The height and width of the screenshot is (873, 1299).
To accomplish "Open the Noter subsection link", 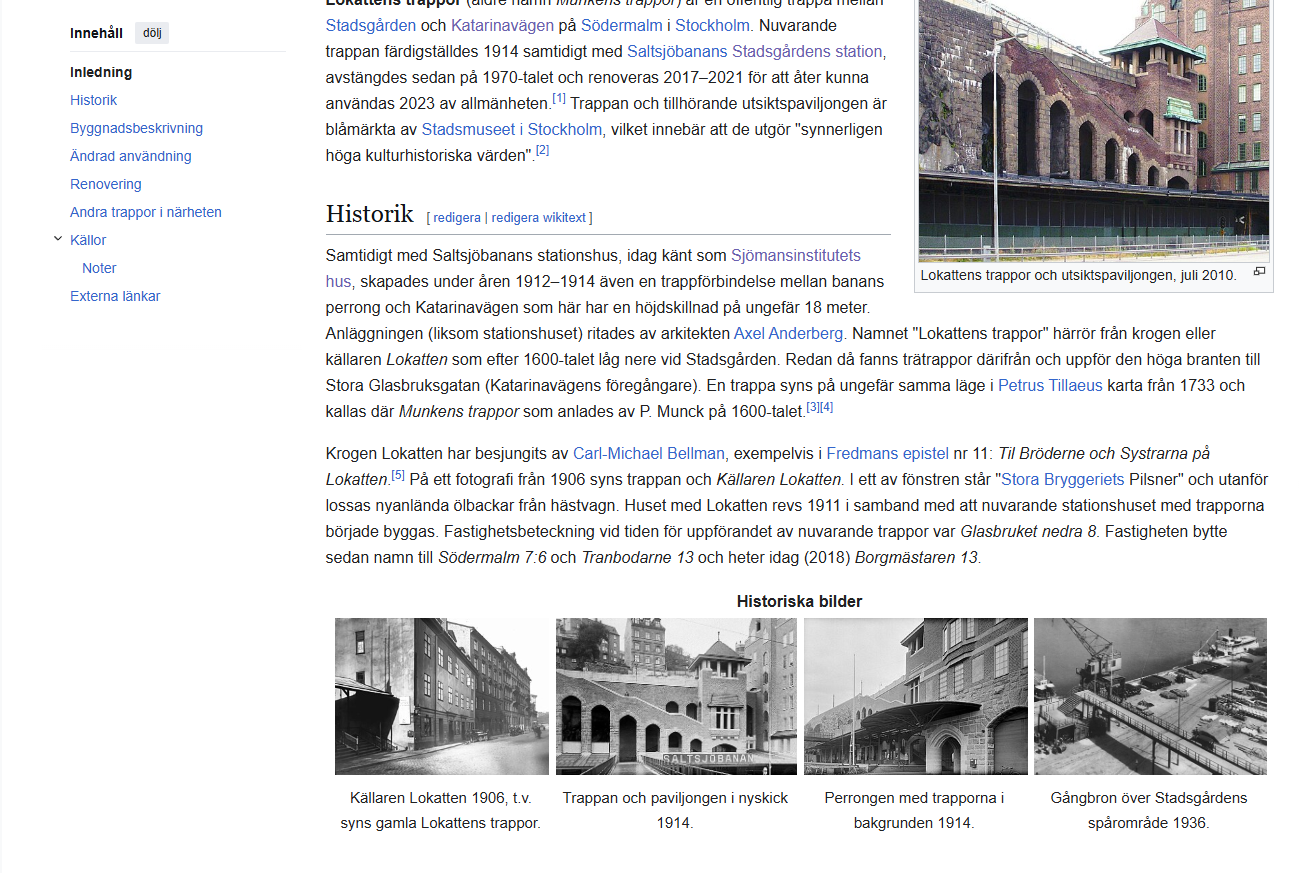I will [x=99, y=268].
